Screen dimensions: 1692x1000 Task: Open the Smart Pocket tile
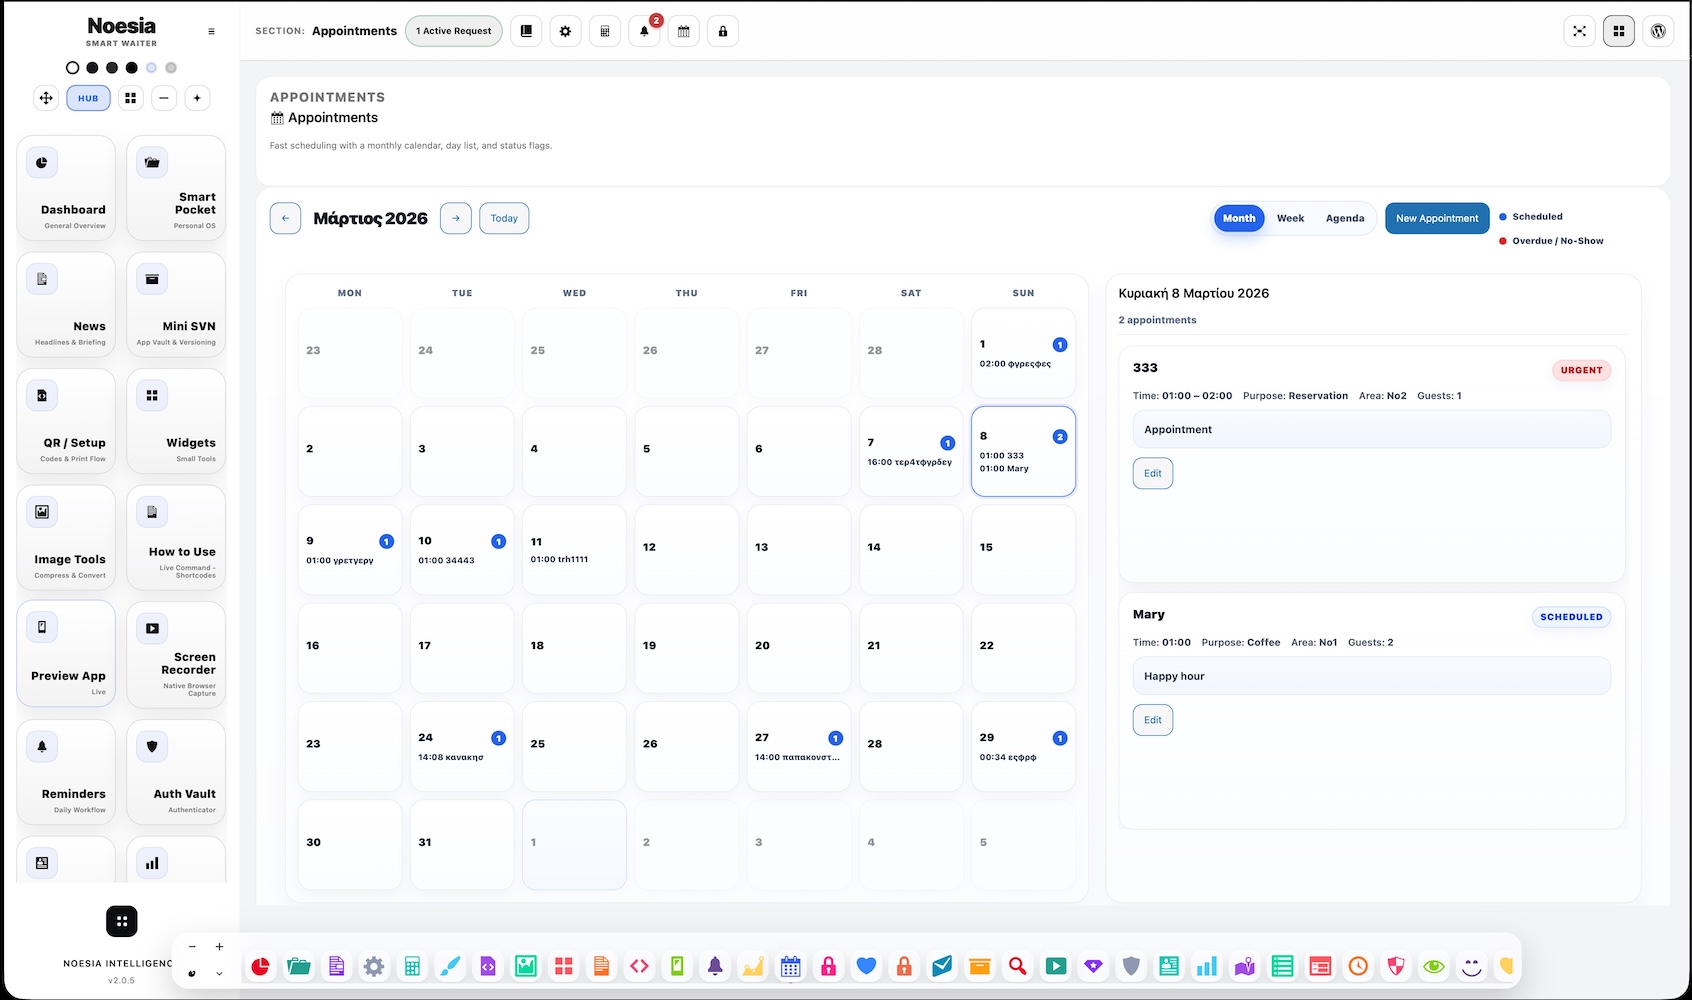(x=176, y=188)
